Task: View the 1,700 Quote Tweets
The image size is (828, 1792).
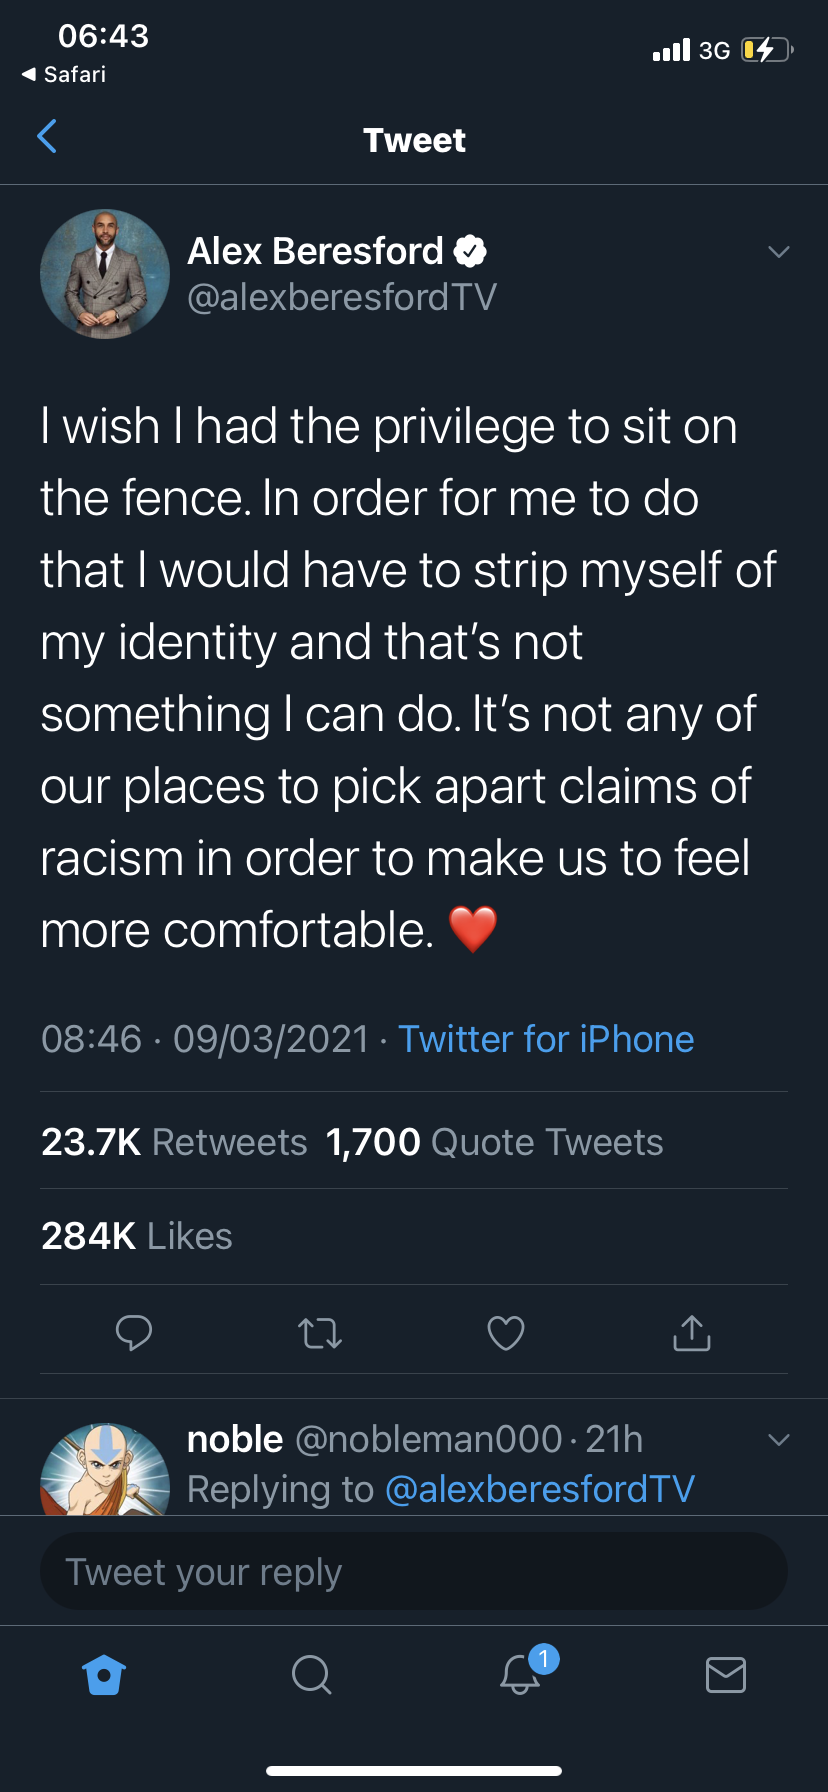Action: (x=495, y=1142)
